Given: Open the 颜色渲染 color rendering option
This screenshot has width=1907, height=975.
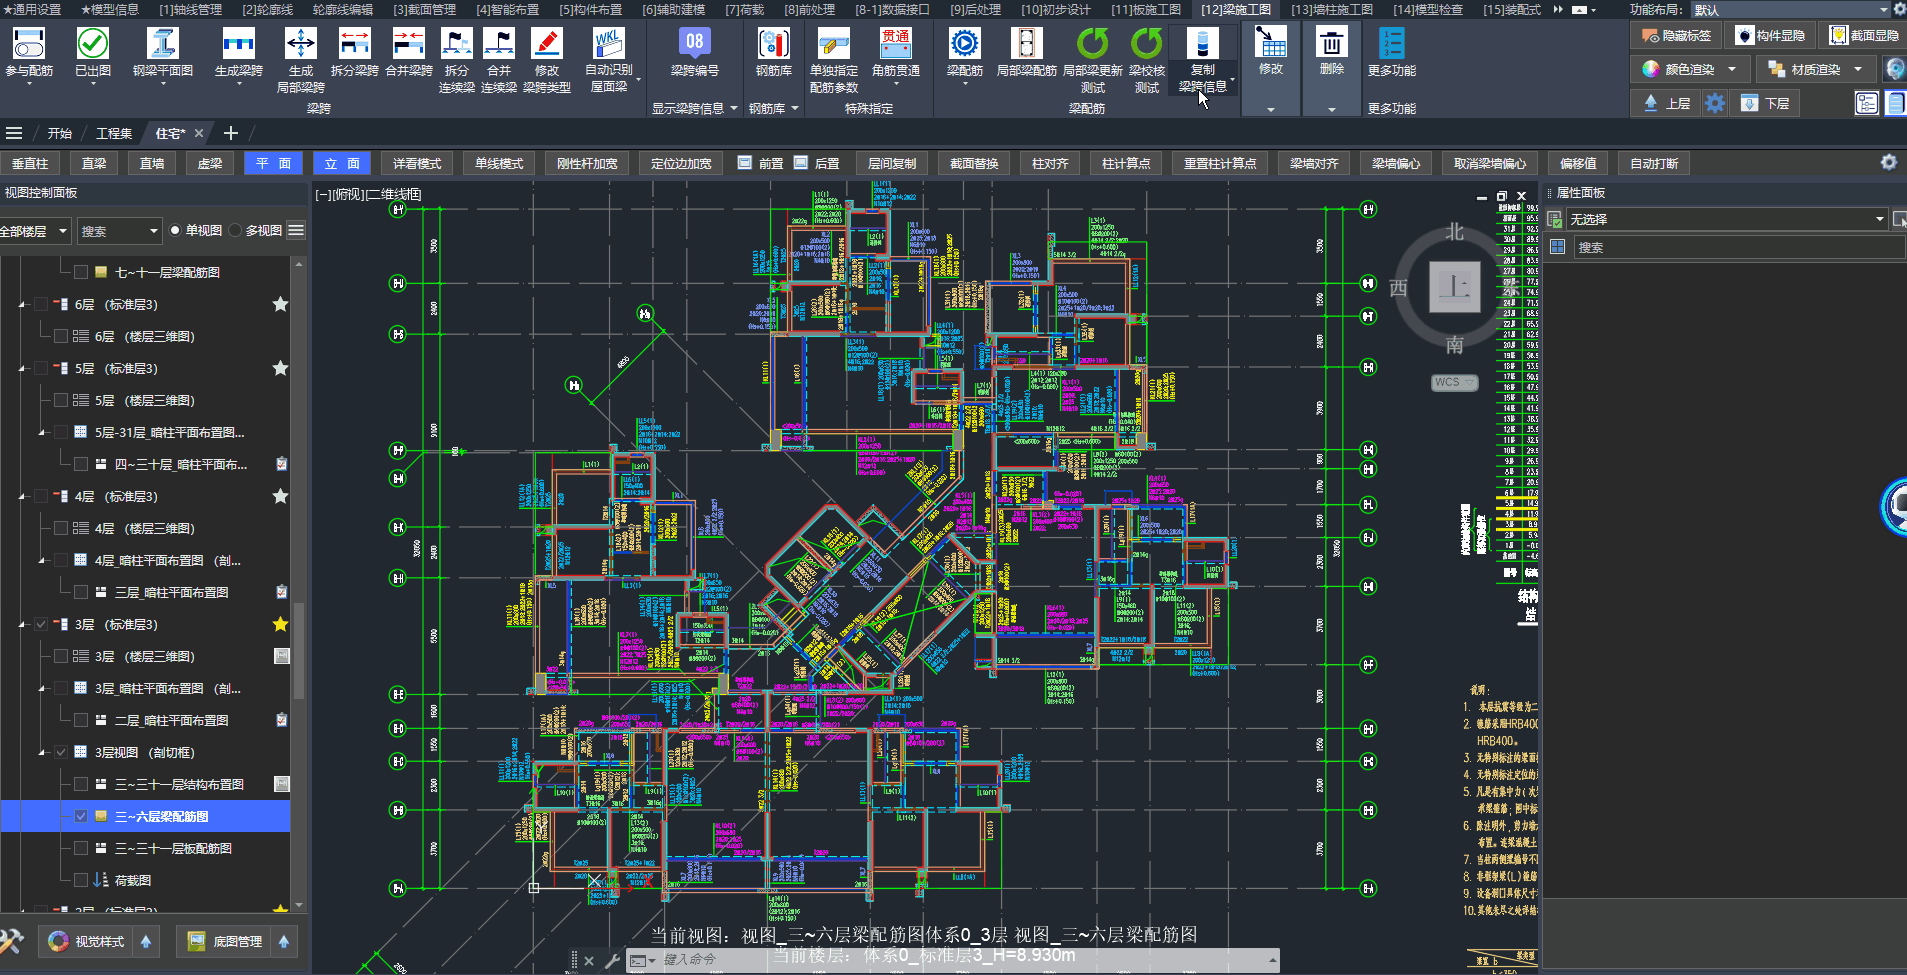Looking at the screenshot, I should [x=1689, y=69].
